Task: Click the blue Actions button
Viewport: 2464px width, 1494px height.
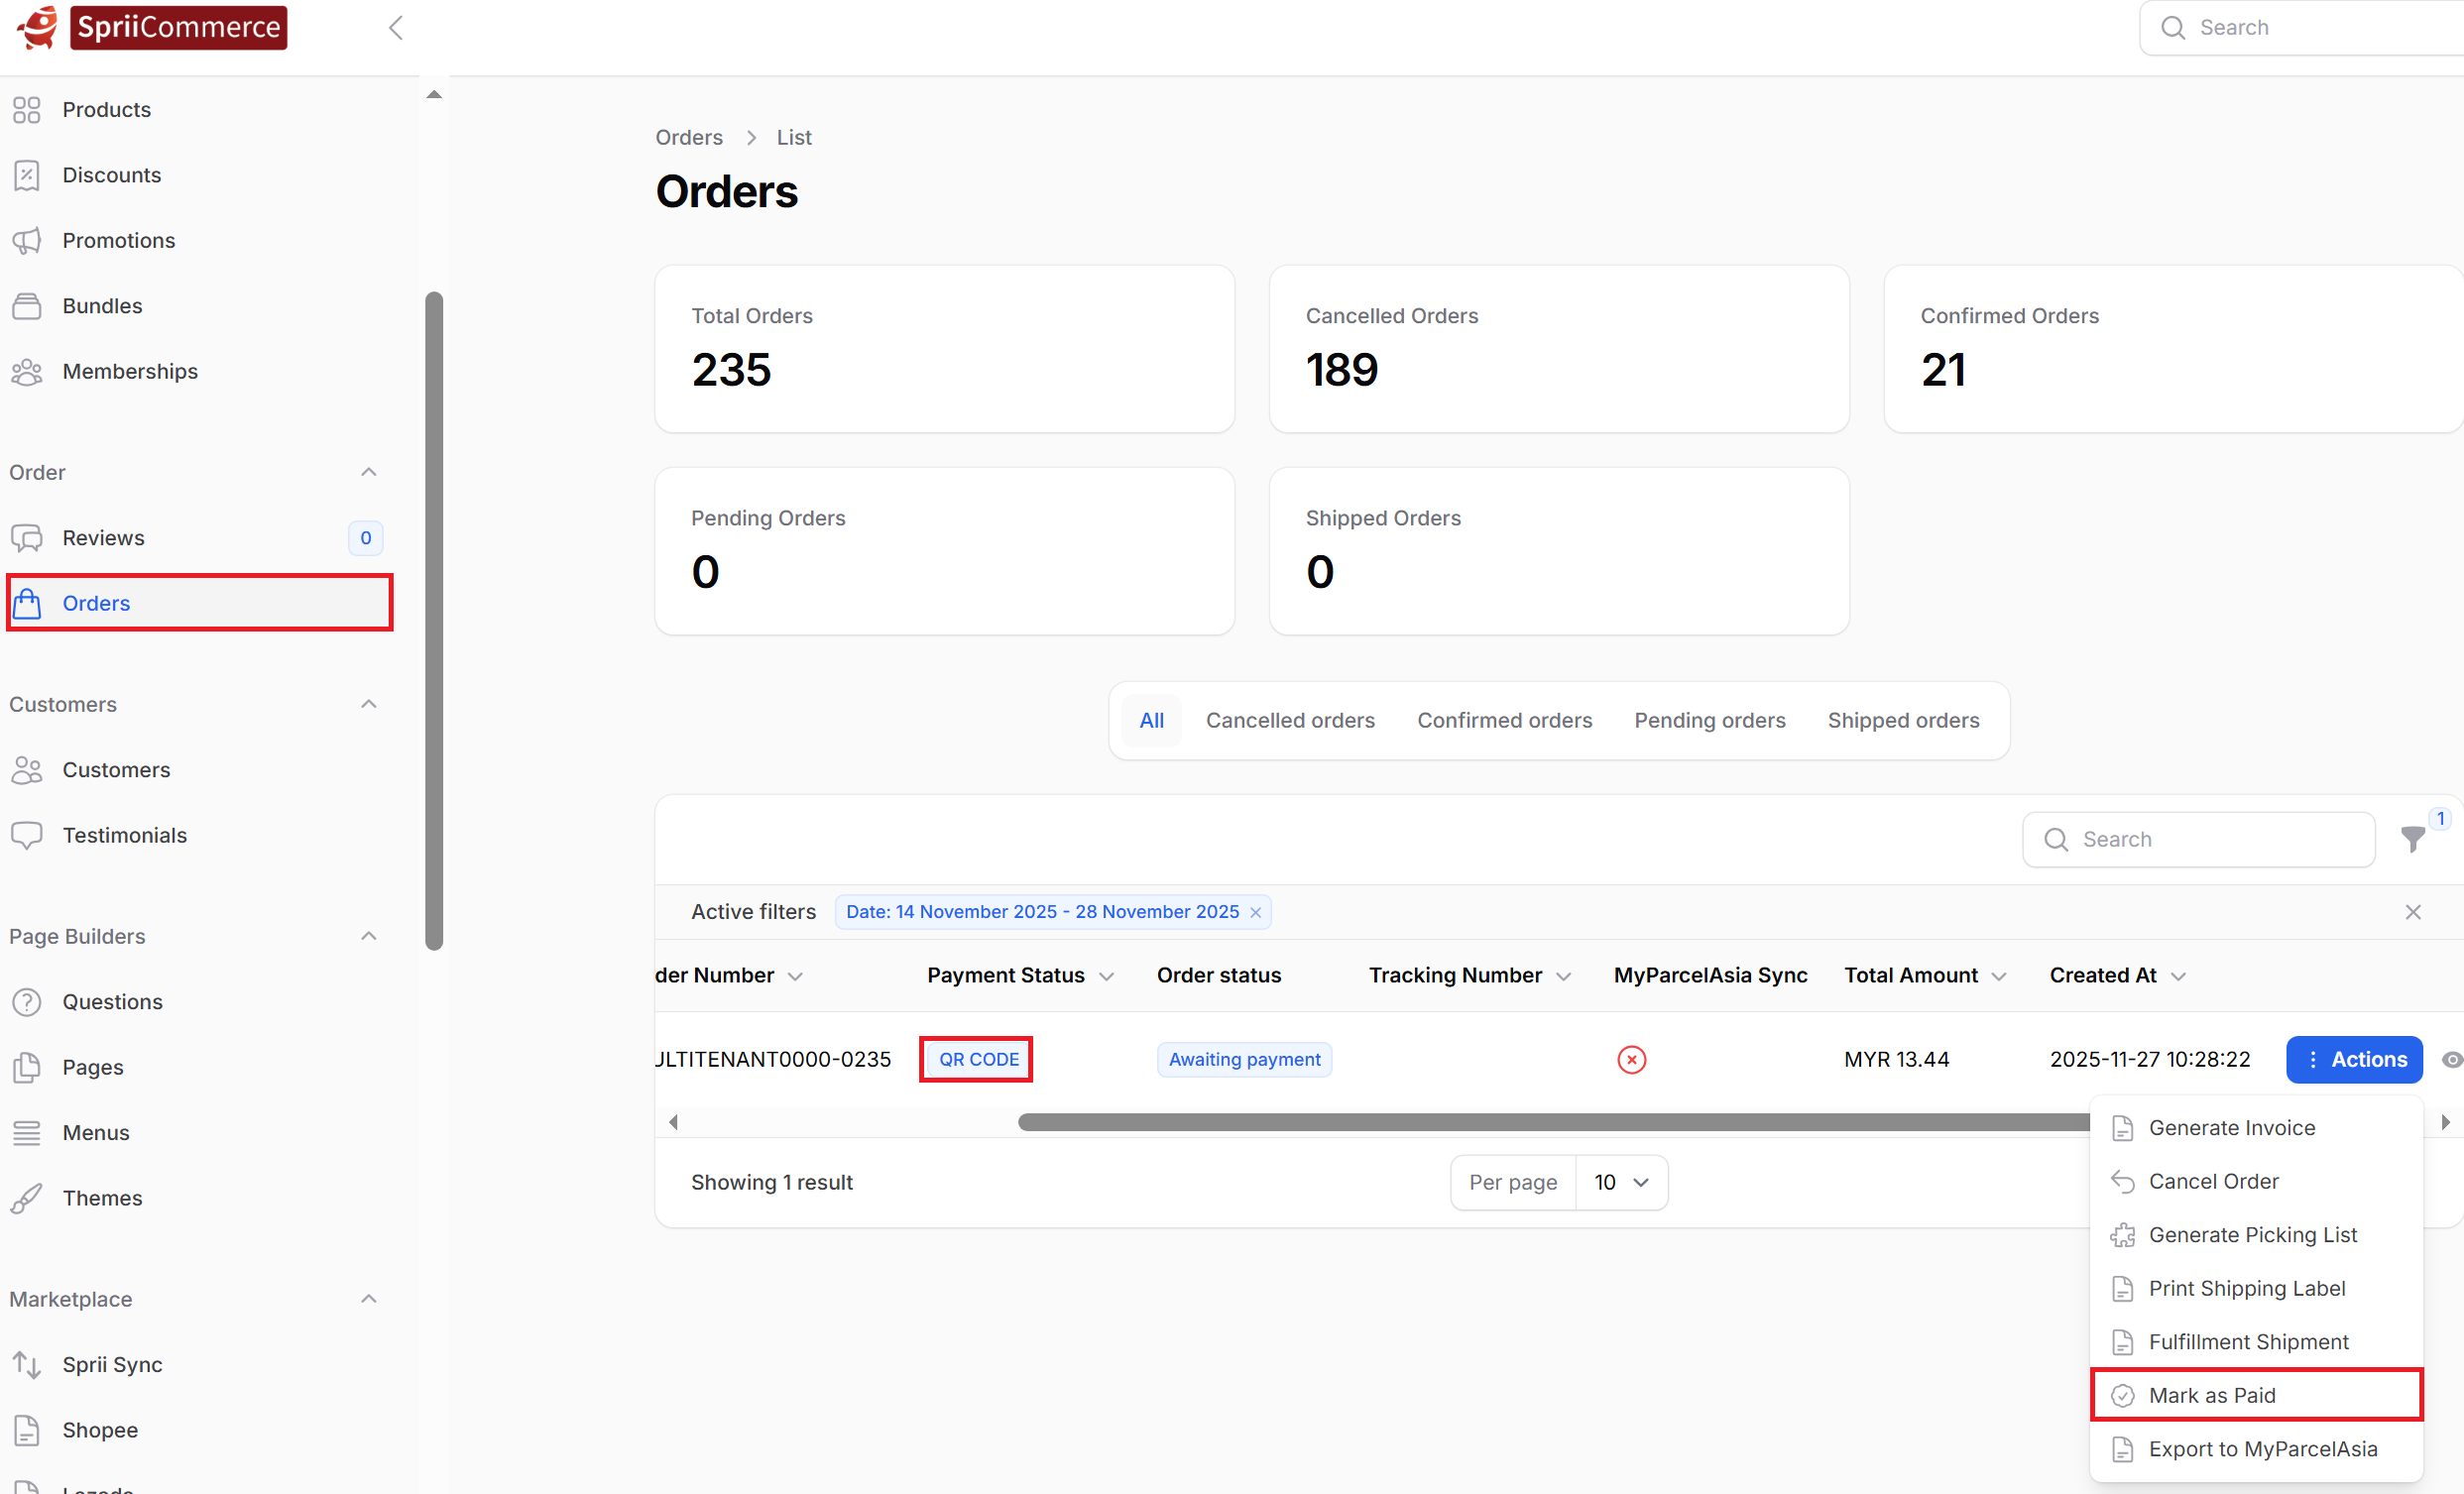Action: tap(2353, 1060)
